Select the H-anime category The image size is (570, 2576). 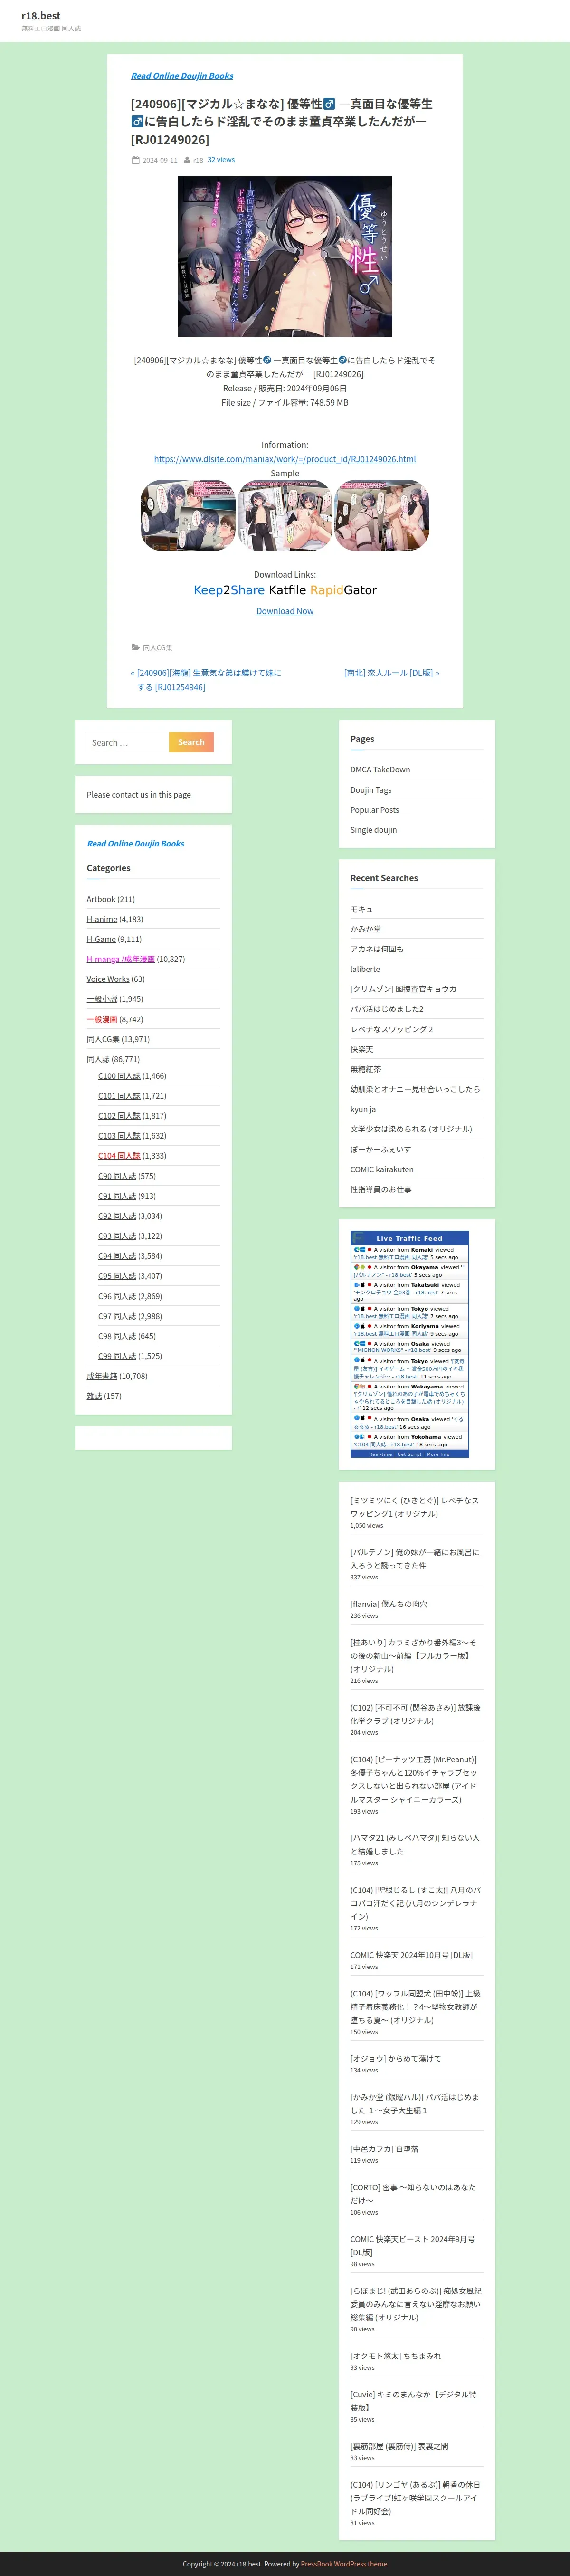pos(102,919)
